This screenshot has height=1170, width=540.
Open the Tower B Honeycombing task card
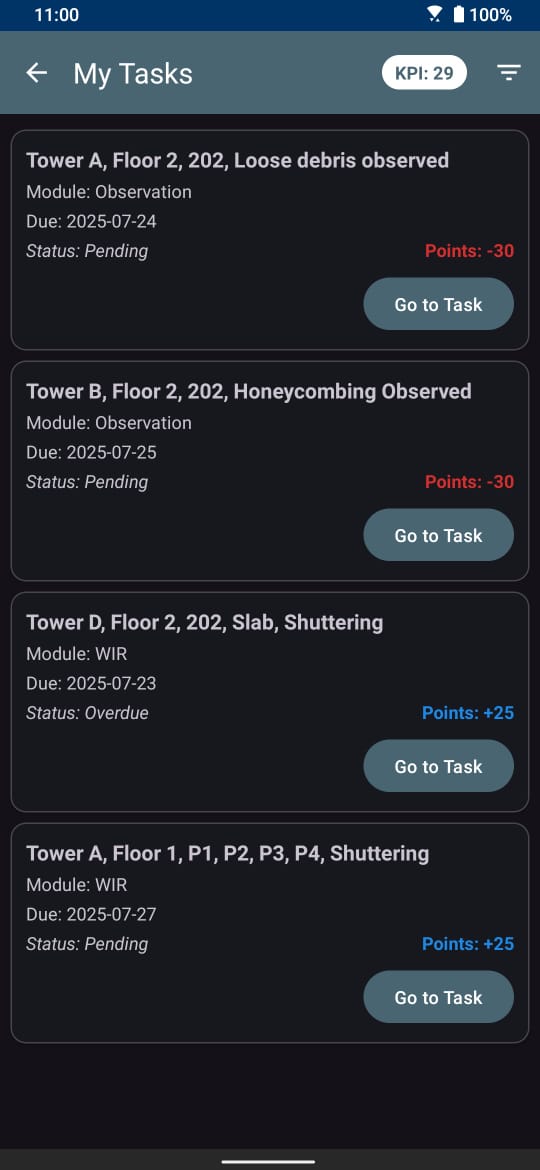tap(270, 471)
